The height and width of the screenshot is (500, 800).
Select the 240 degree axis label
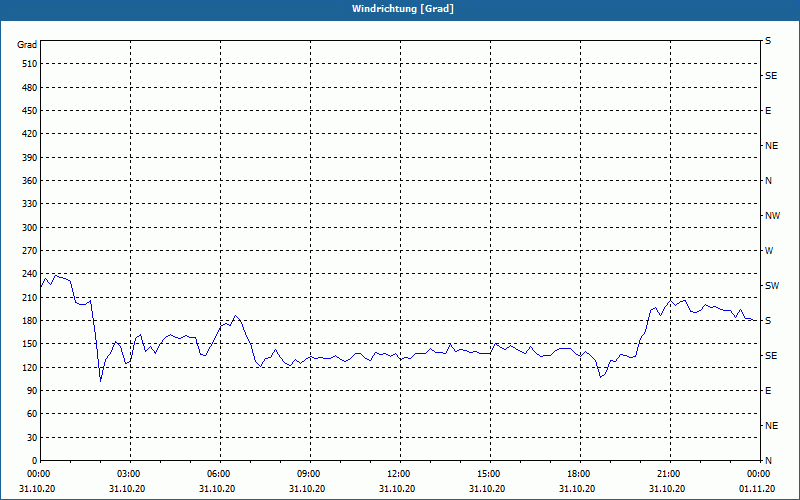tap(30, 274)
